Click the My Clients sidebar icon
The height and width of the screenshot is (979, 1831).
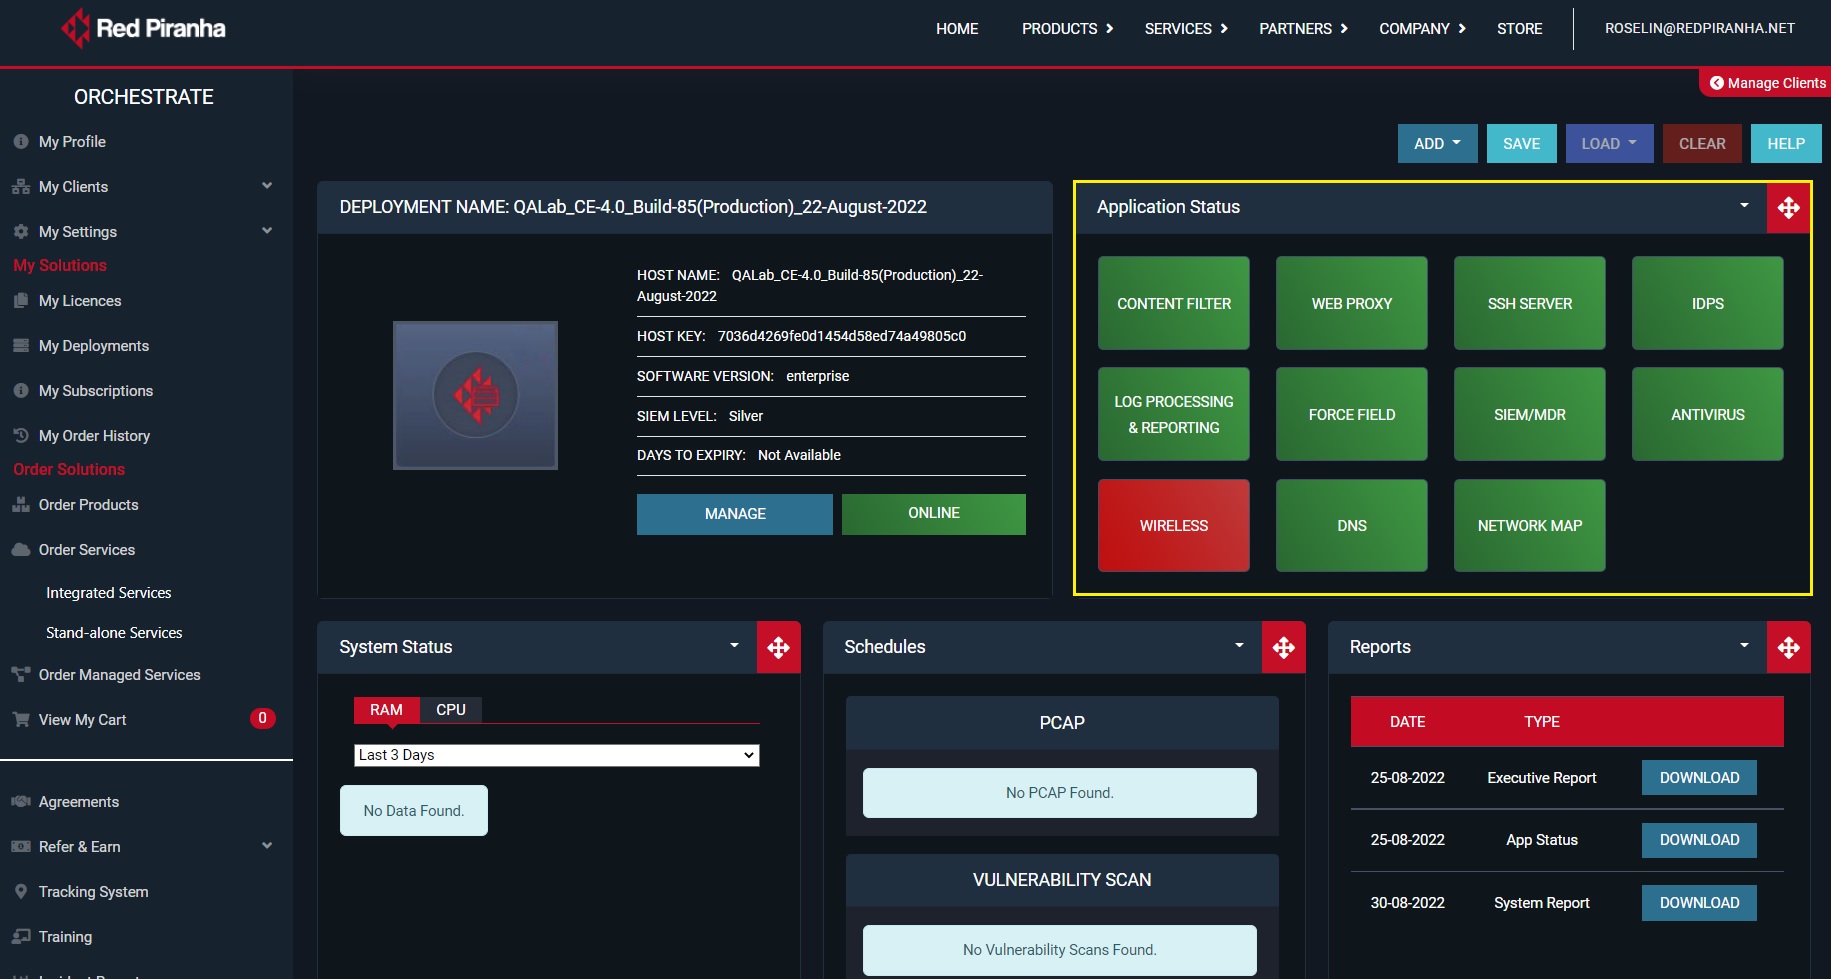tap(21, 187)
